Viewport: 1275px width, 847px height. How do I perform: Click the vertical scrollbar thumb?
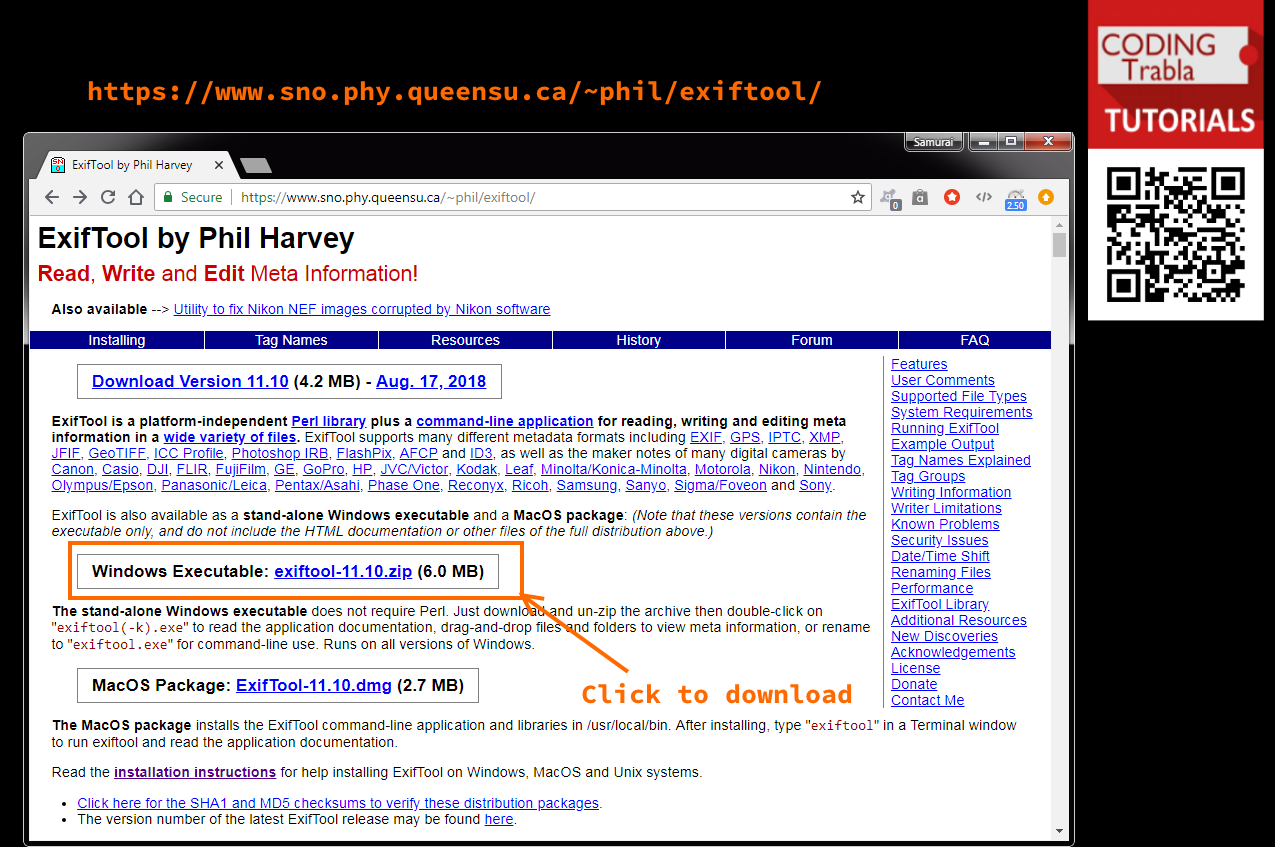point(1060,245)
